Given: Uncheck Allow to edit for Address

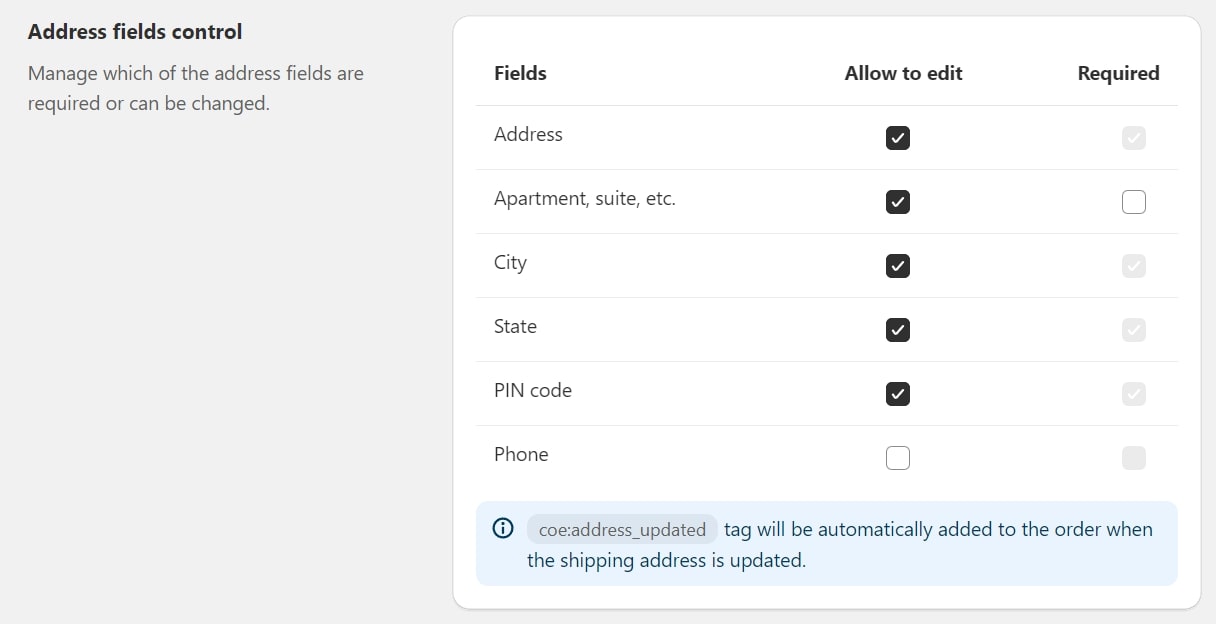Looking at the screenshot, I should click(897, 138).
